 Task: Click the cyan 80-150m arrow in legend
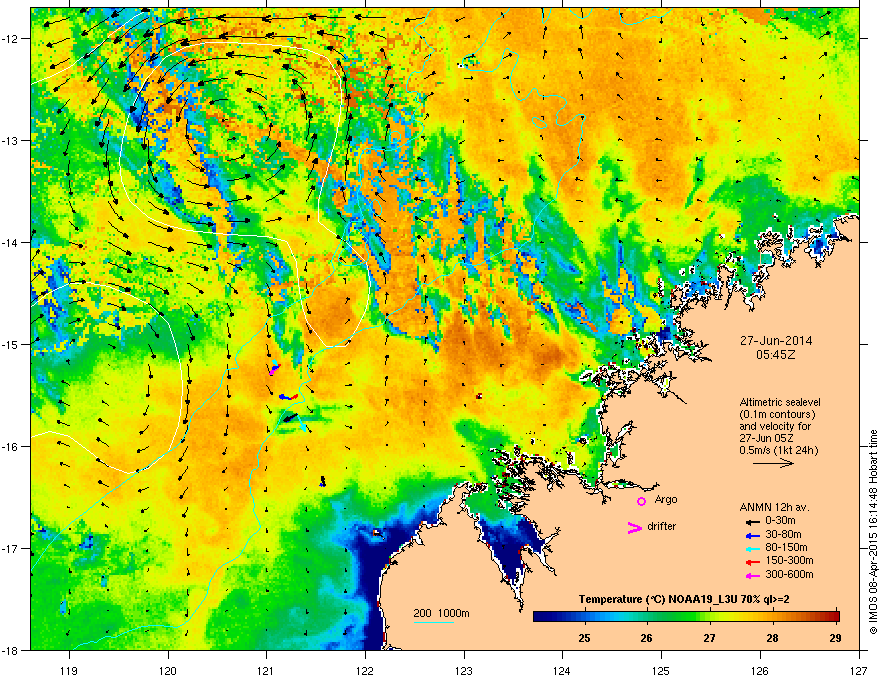pos(752,548)
